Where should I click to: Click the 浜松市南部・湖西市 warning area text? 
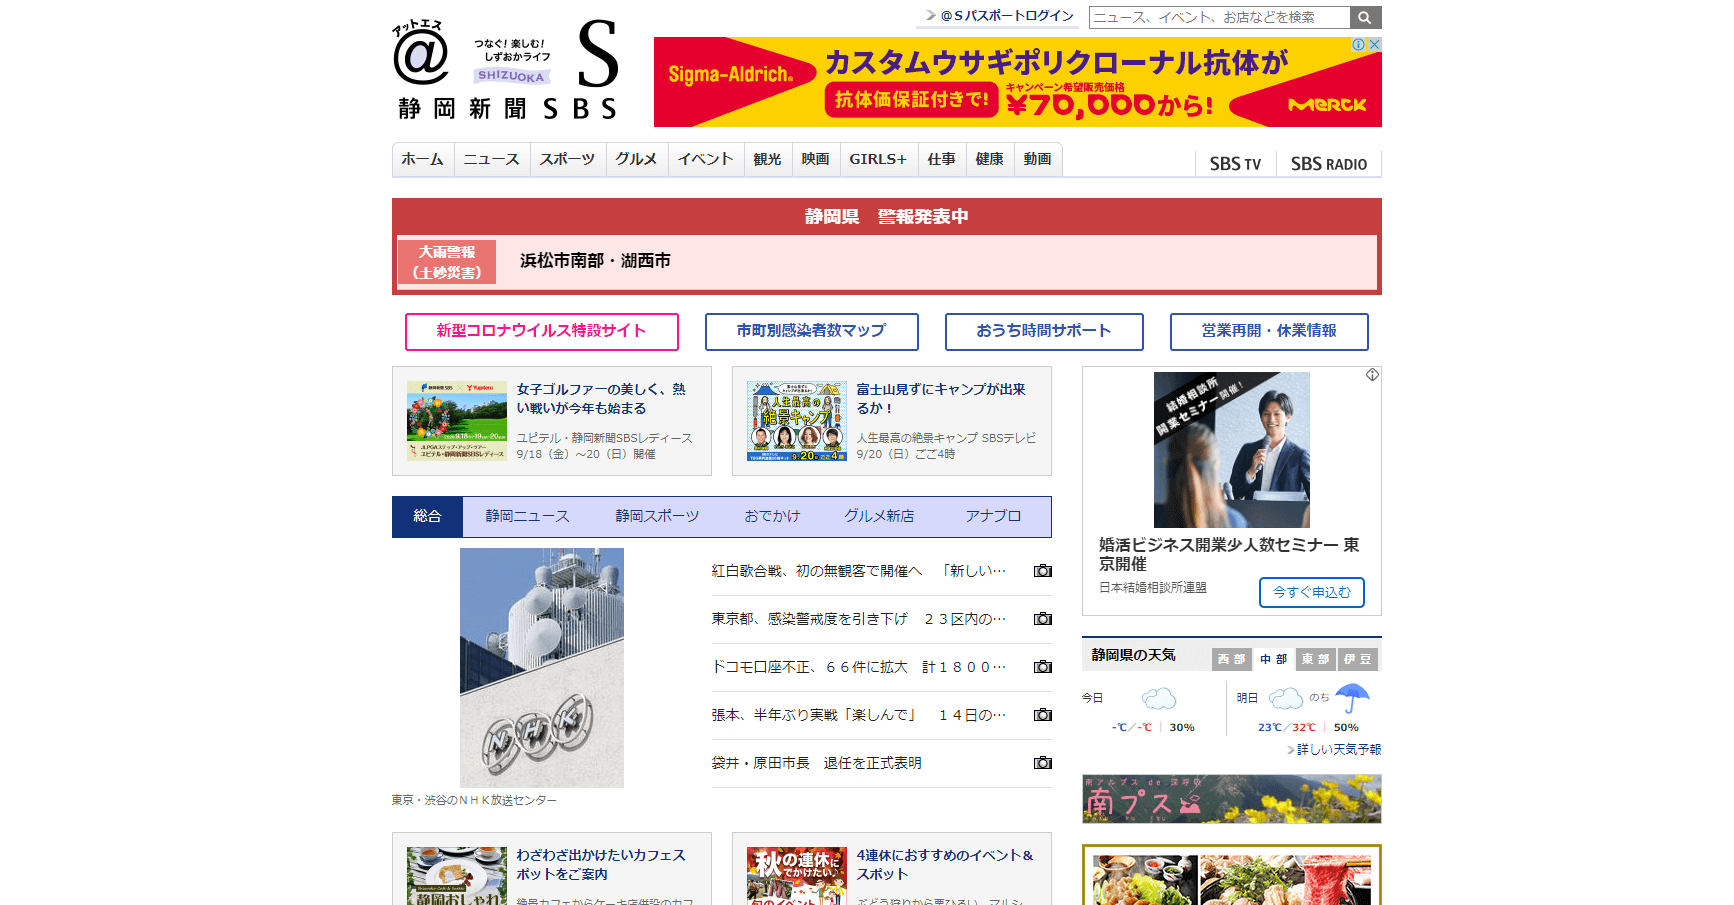point(595,261)
